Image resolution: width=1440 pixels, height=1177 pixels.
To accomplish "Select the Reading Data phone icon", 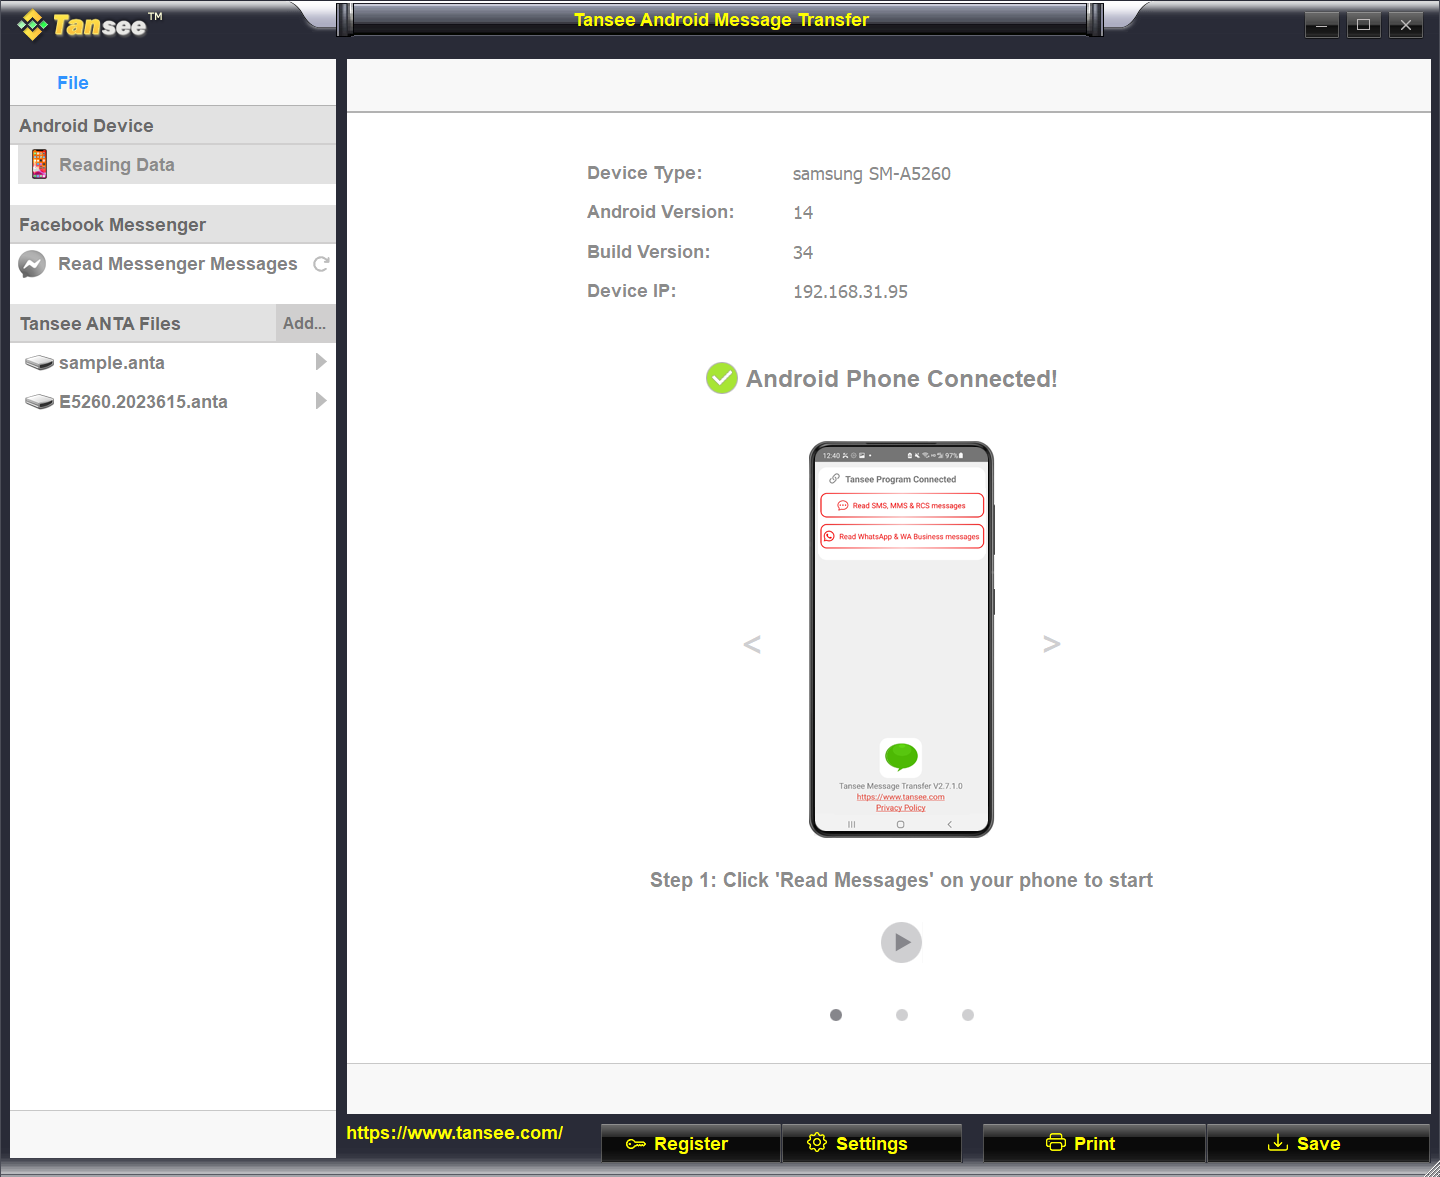I will [x=38, y=163].
